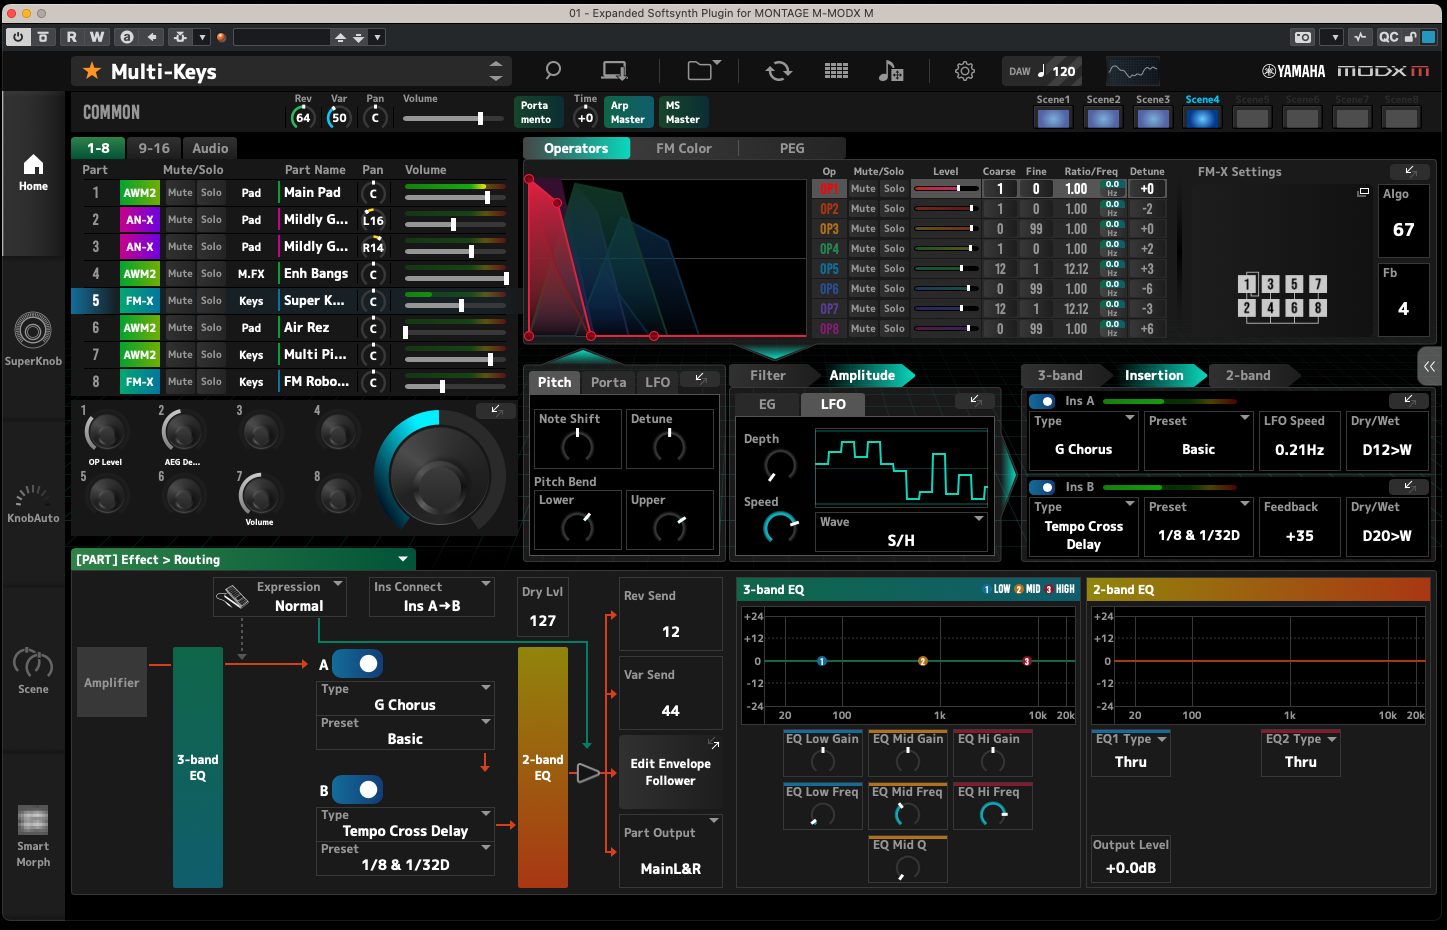The image size is (1447, 930).
Task: Toggle Insertion B switch in routing panel
Action: [357, 790]
